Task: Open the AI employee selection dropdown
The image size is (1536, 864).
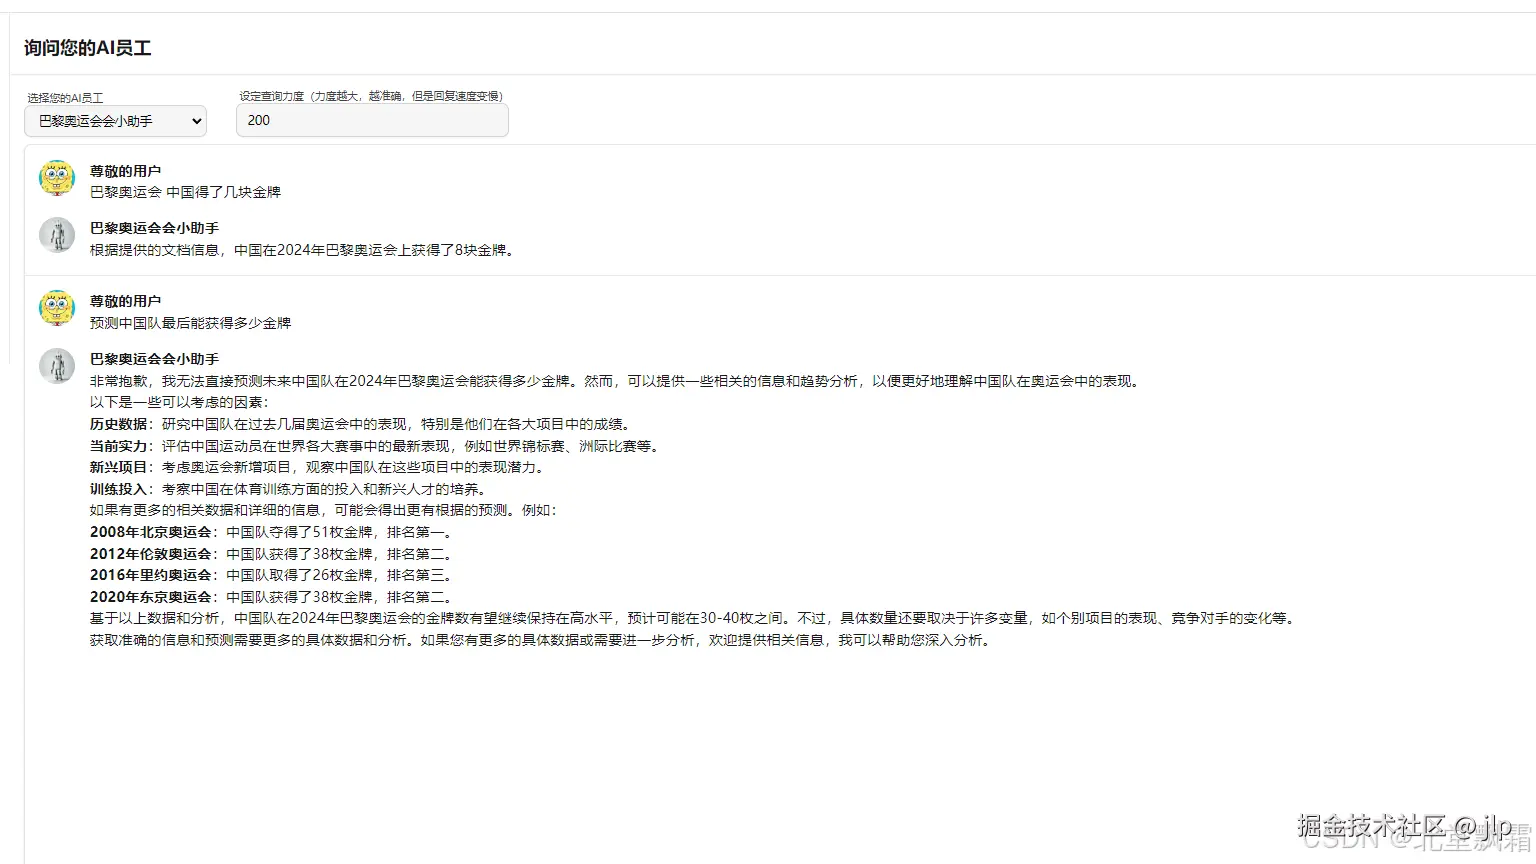Action: (x=115, y=121)
